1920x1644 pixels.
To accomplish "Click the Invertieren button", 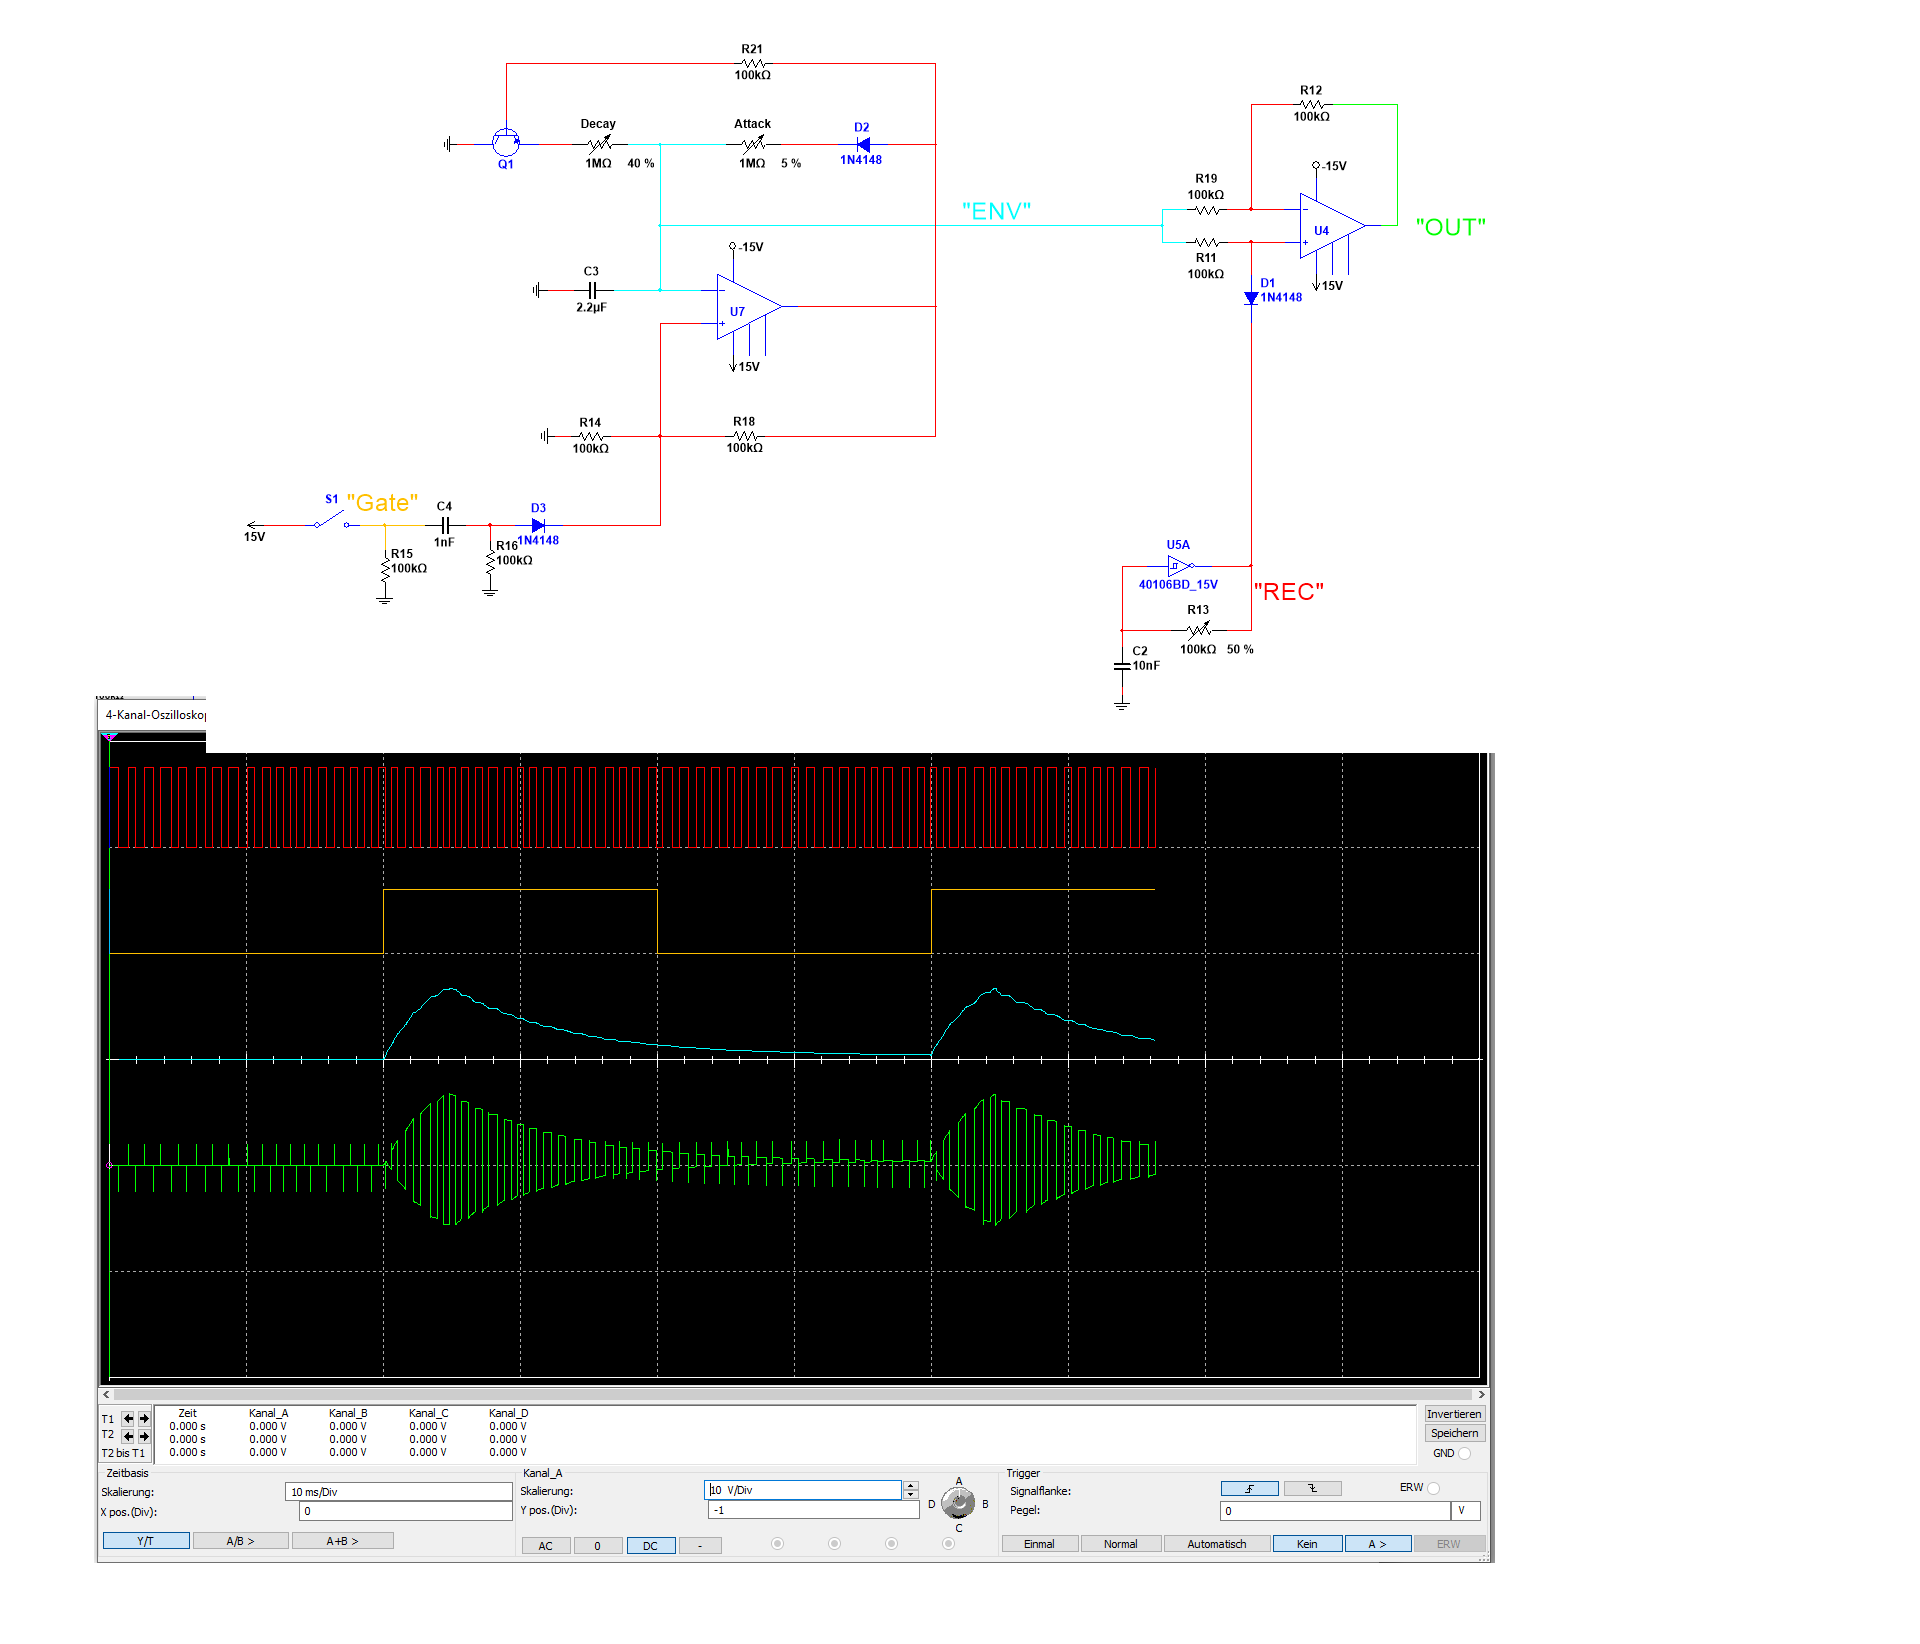I will tap(1454, 1414).
